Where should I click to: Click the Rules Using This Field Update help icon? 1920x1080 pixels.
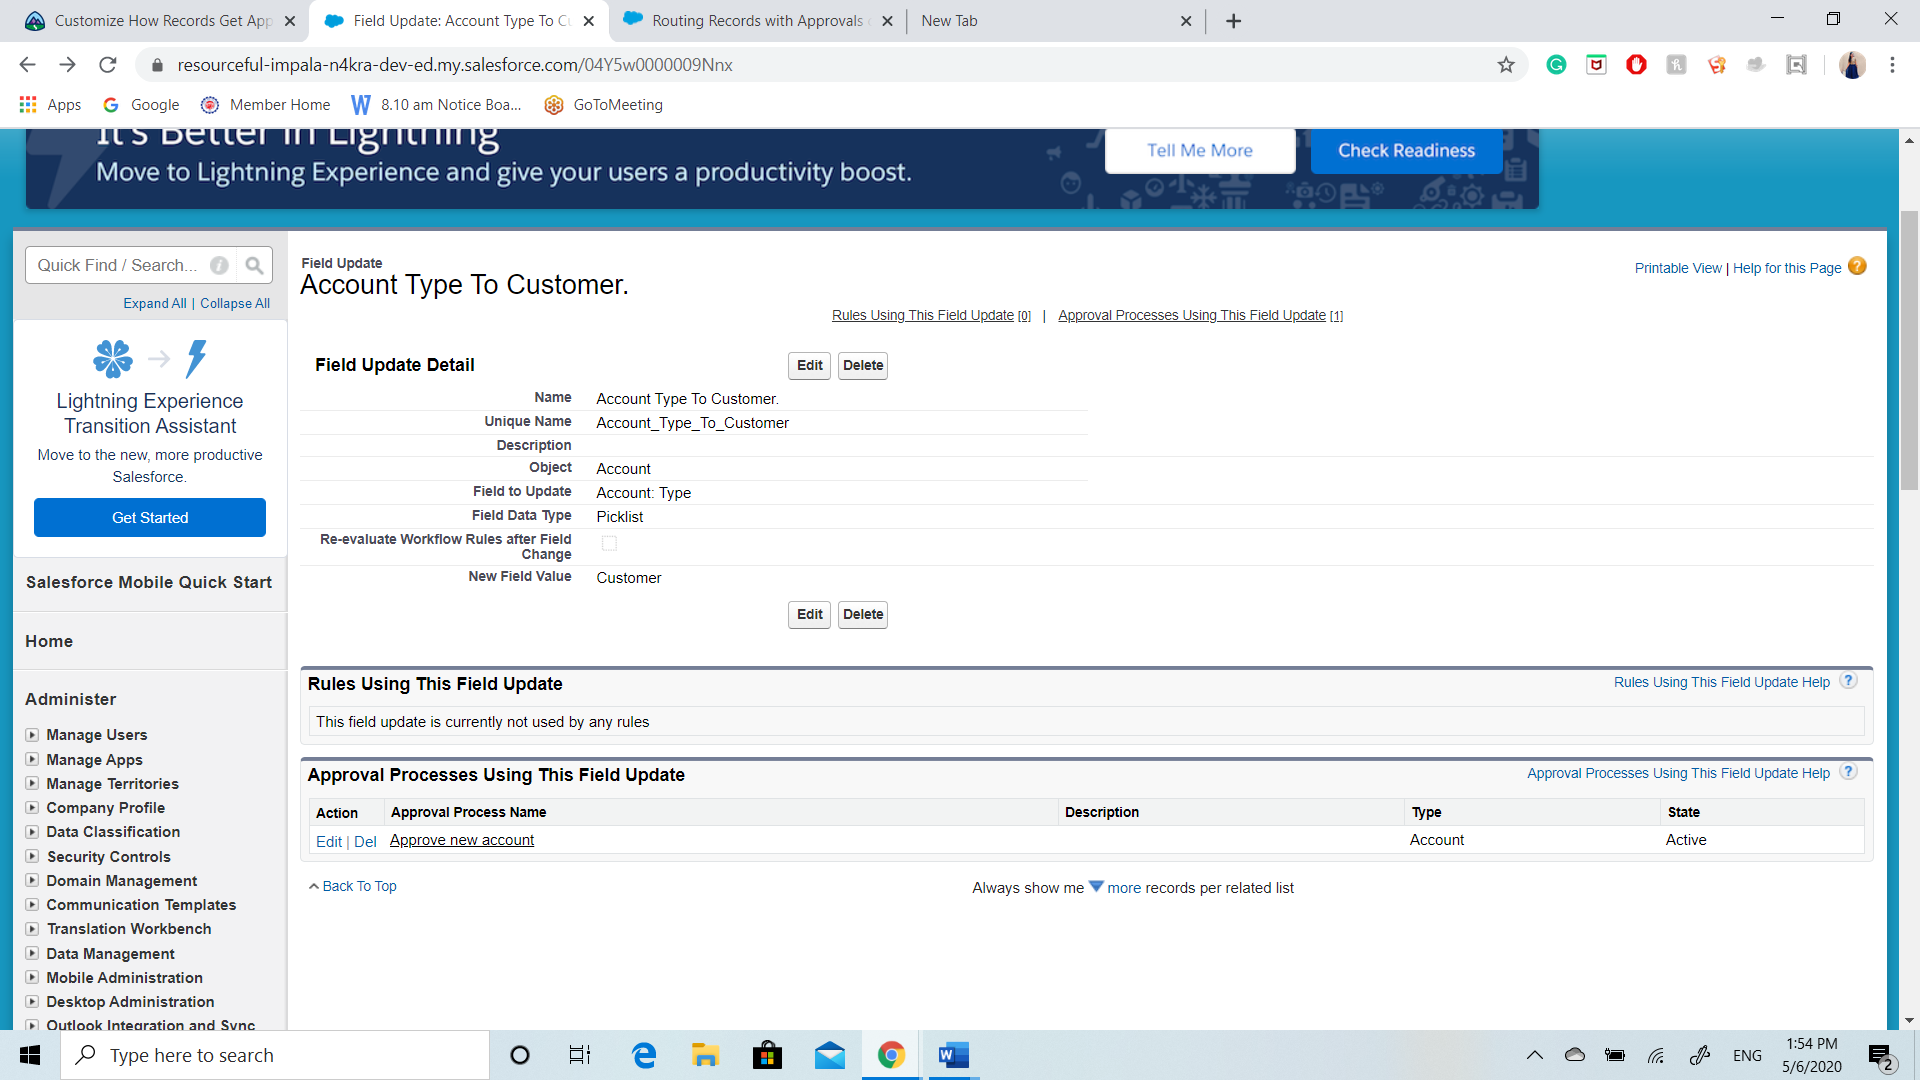[1849, 681]
